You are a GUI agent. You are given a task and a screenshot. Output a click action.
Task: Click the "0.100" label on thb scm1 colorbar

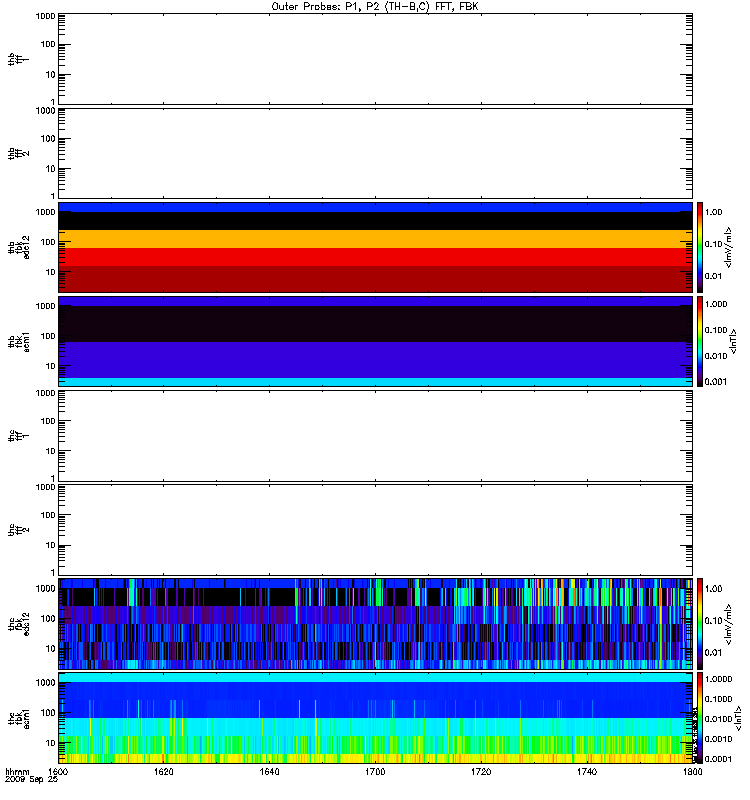point(716,330)
